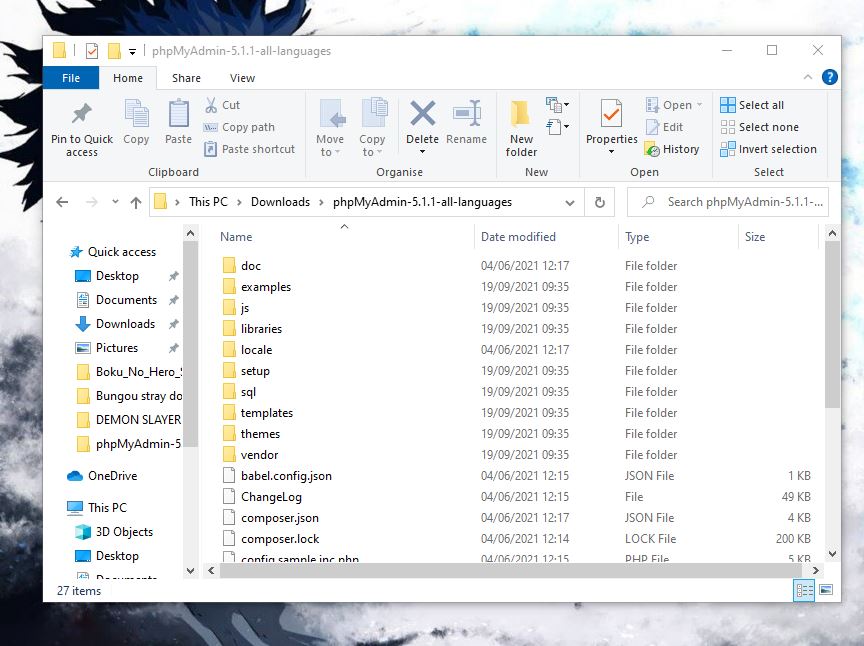Go up one folder level arrow
864x646 pixels.
(x=136, y=202)
